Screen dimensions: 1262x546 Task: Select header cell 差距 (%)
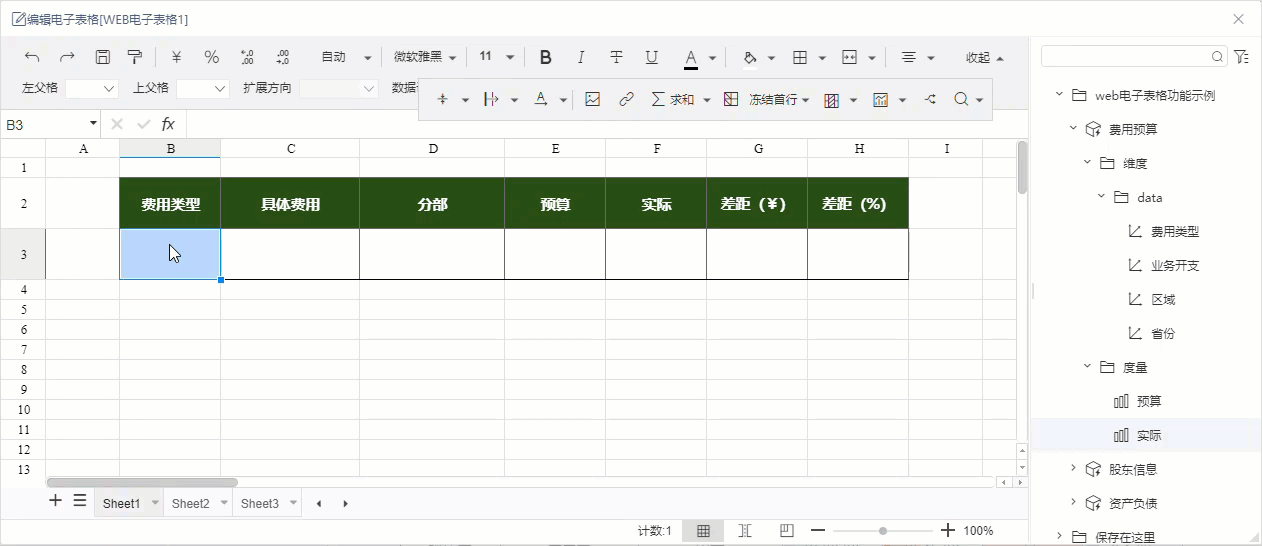[x=858, y=204]
